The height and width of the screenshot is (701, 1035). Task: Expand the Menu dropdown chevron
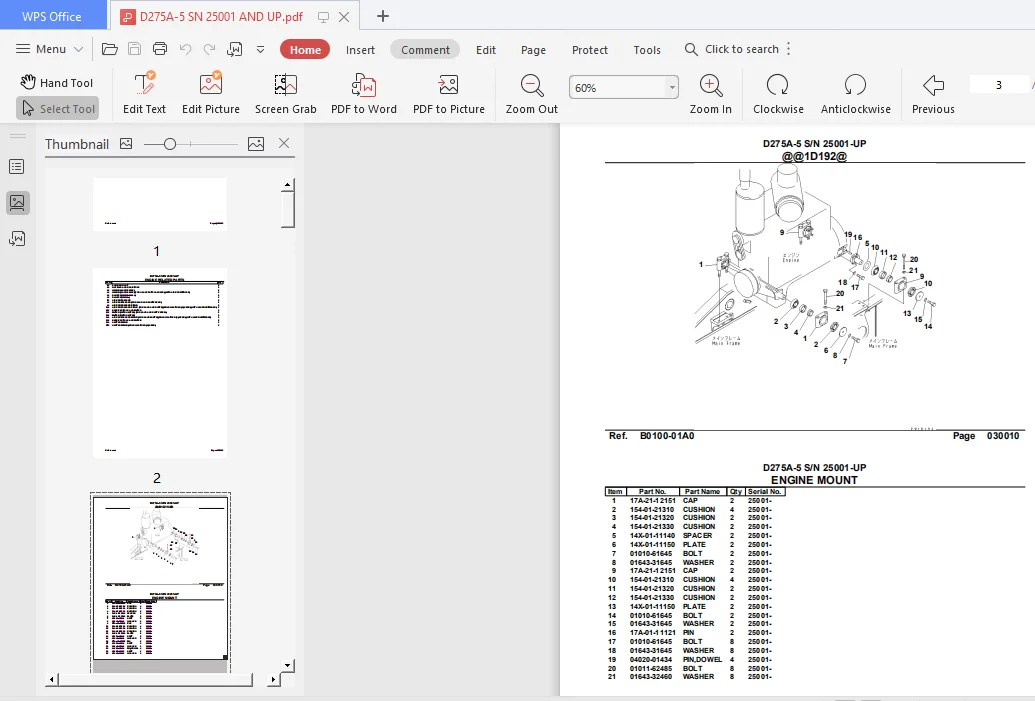point(79,50)
